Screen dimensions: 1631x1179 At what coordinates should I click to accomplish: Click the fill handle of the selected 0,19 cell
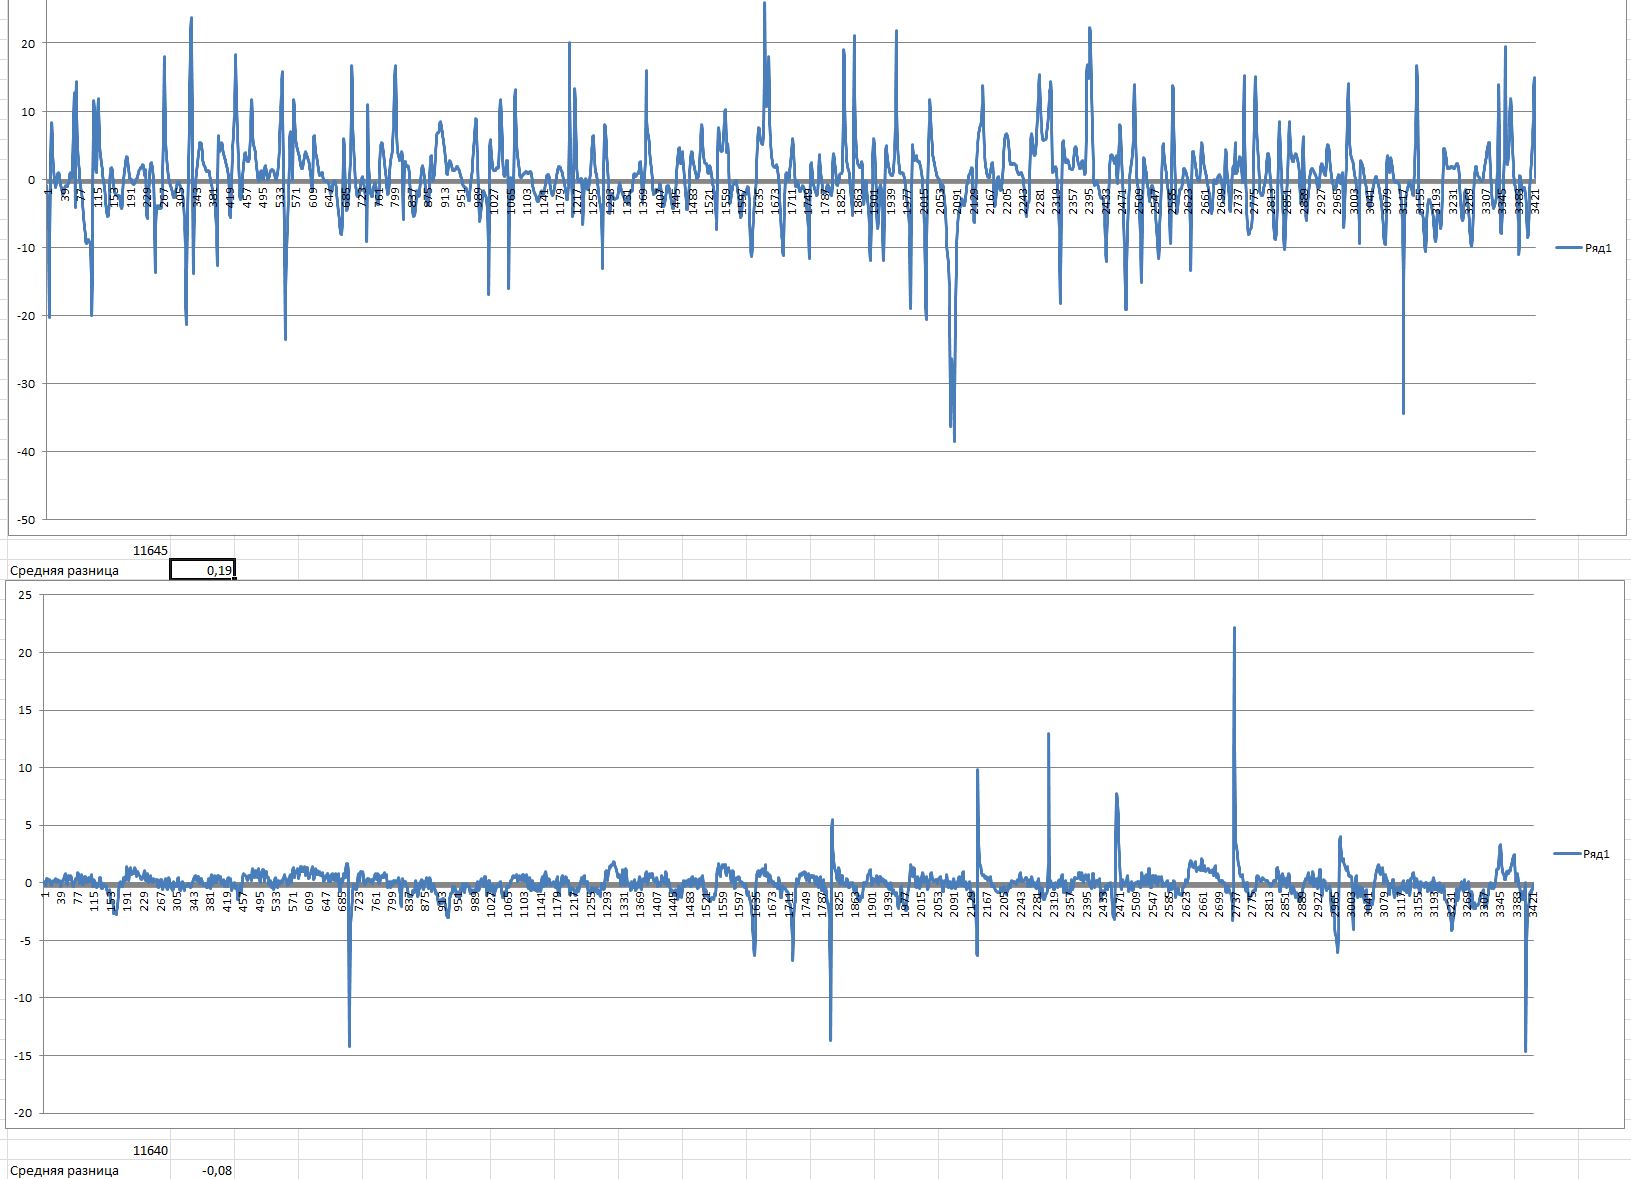coord(235,579)
